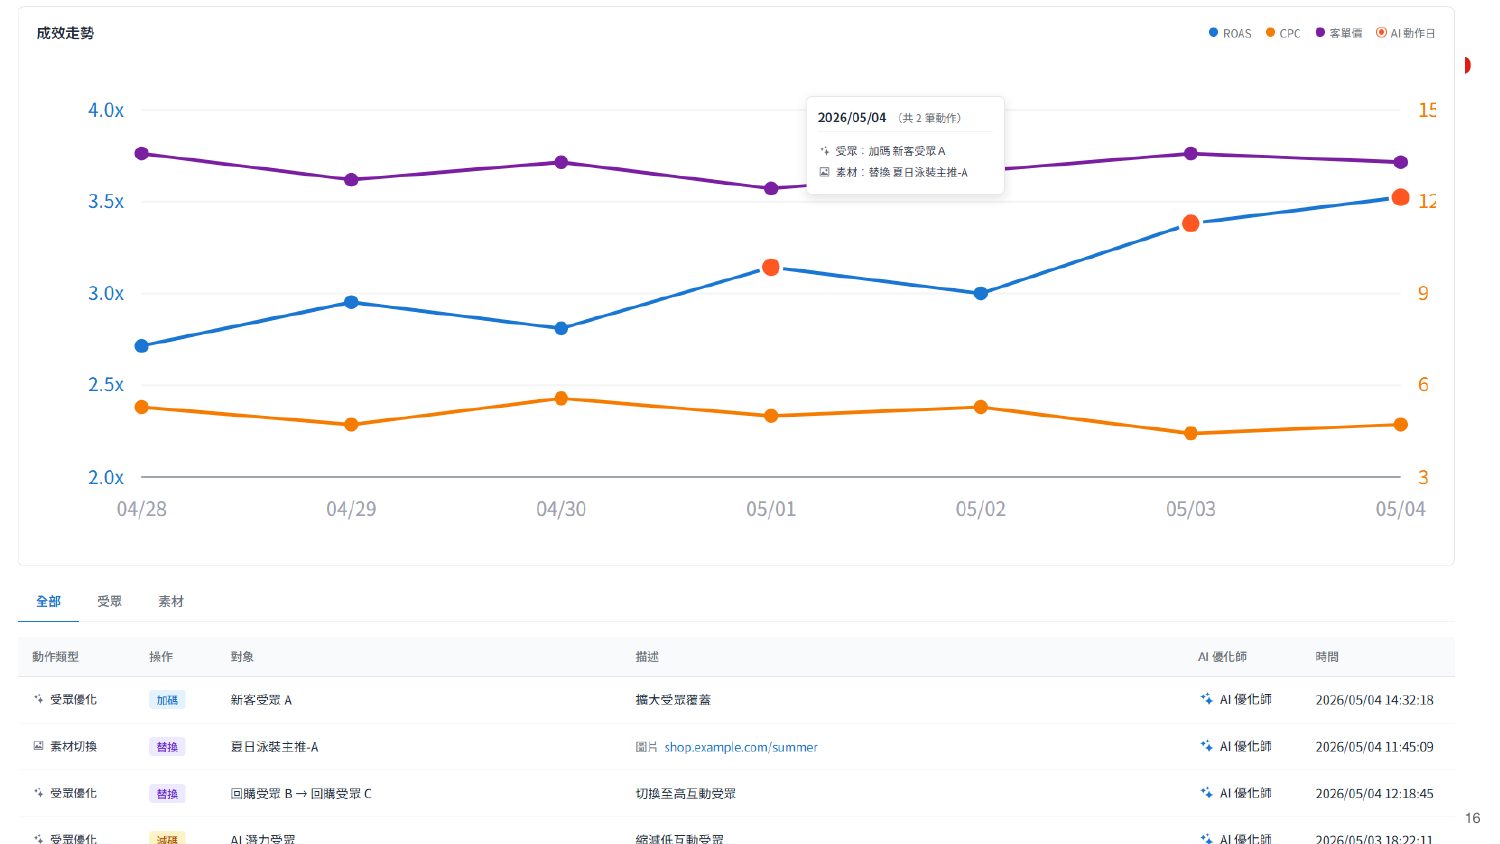The image size is (1500, 844).
Task: Click the 新客受眾 A cell
Action: tap(261, 700)
